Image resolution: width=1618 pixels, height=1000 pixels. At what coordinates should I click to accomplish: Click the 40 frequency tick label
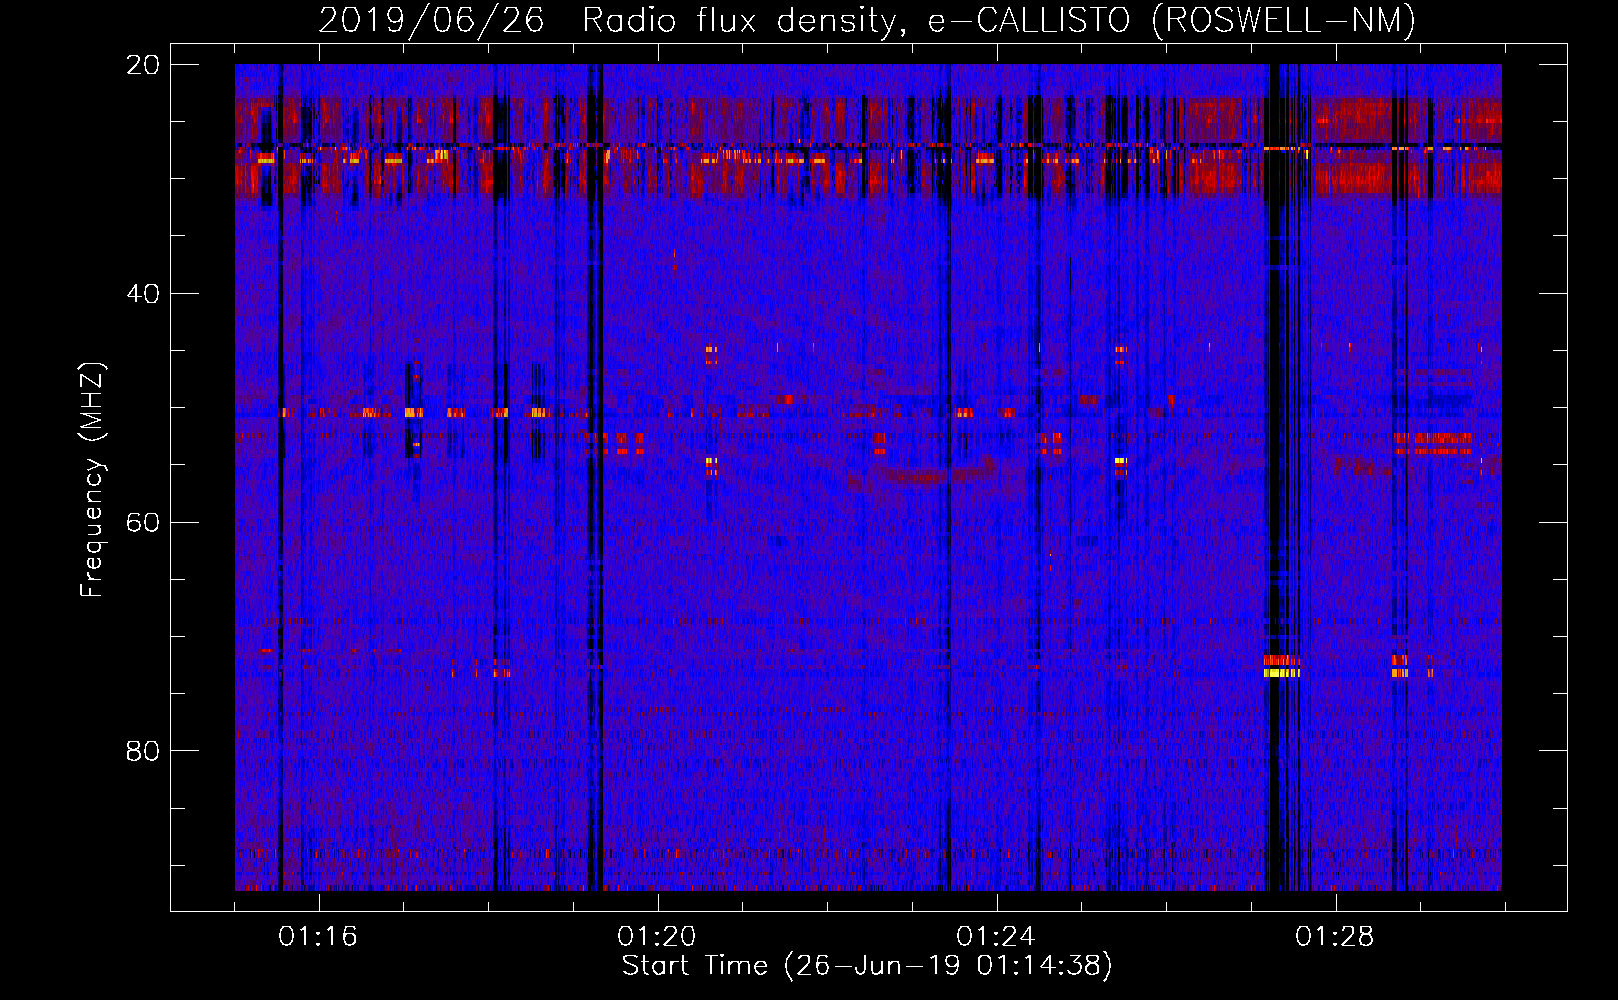click(x=142, y=294)
